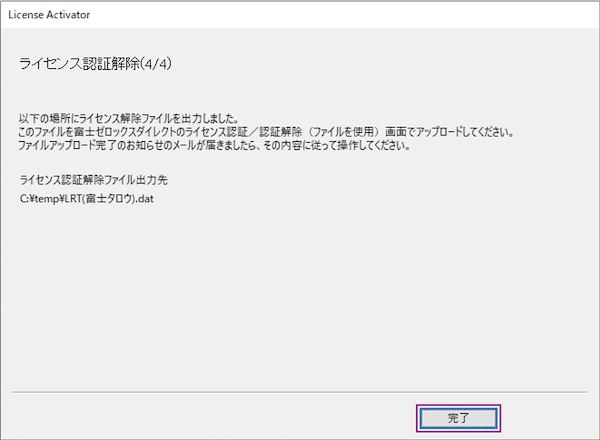Click the 完了 button to finish
This screenshot has width=600, height=440.
click(x=458, y=418)
